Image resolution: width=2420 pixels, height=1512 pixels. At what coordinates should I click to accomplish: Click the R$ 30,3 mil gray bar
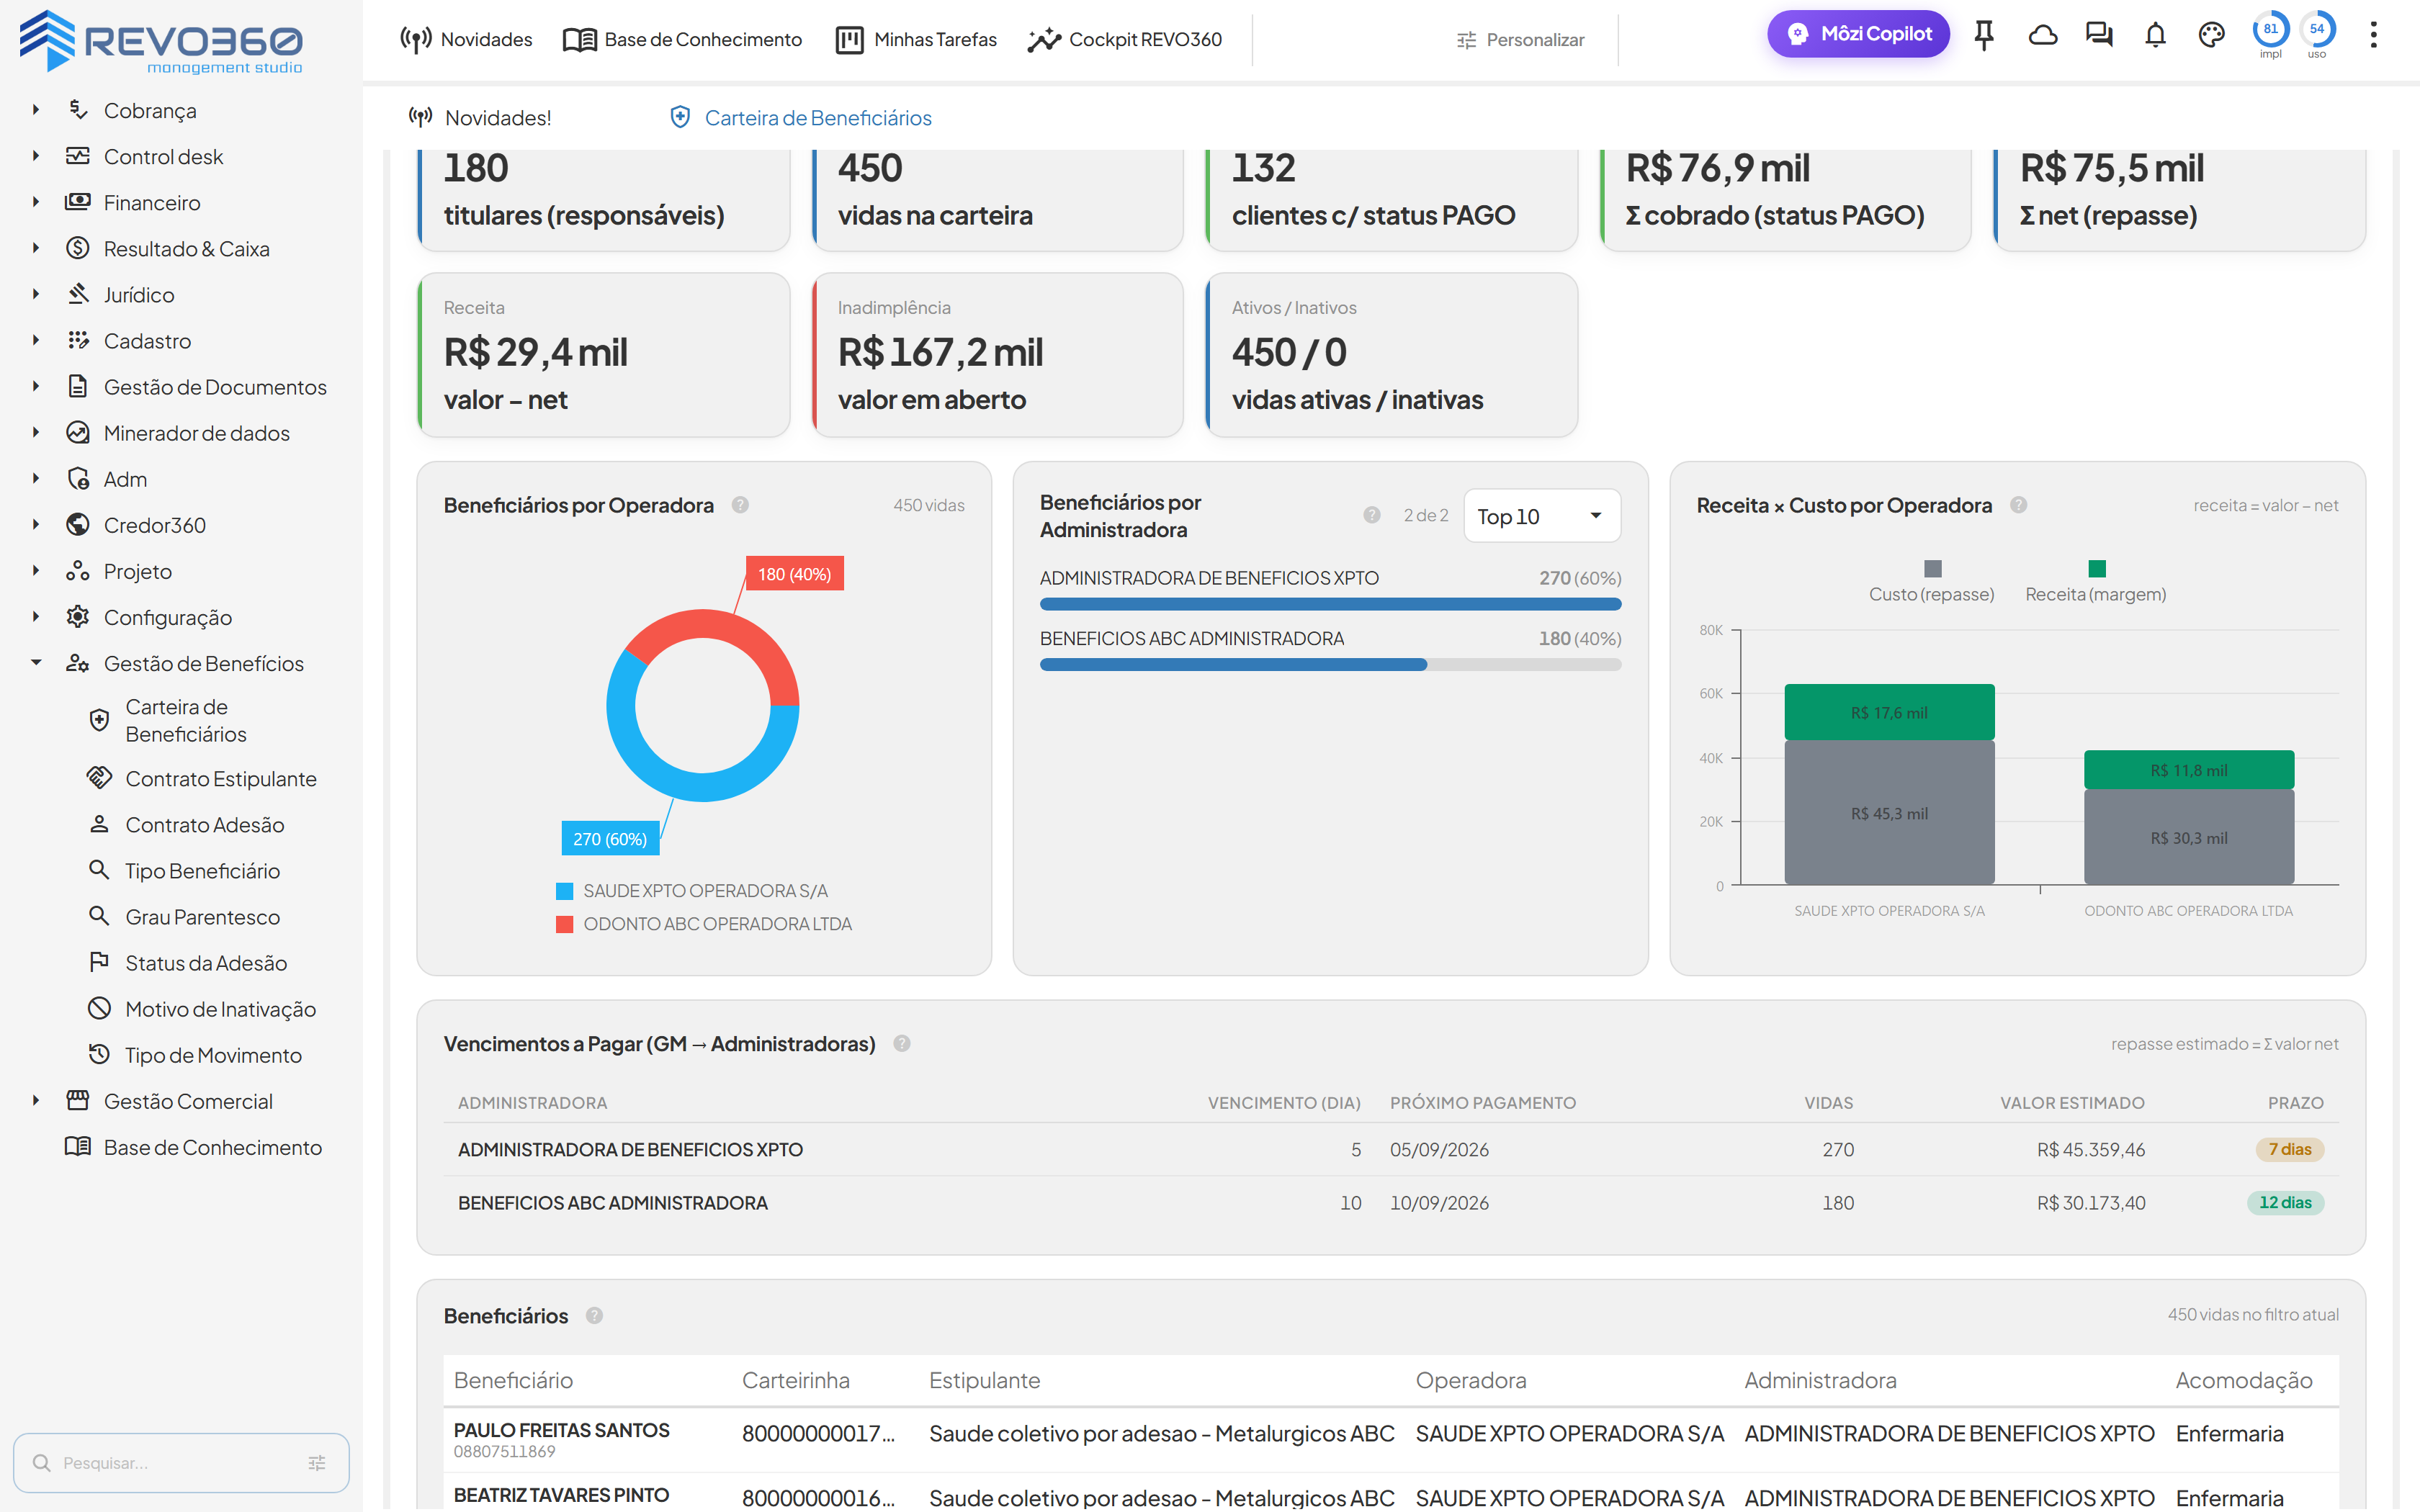tap(2188, 837)
